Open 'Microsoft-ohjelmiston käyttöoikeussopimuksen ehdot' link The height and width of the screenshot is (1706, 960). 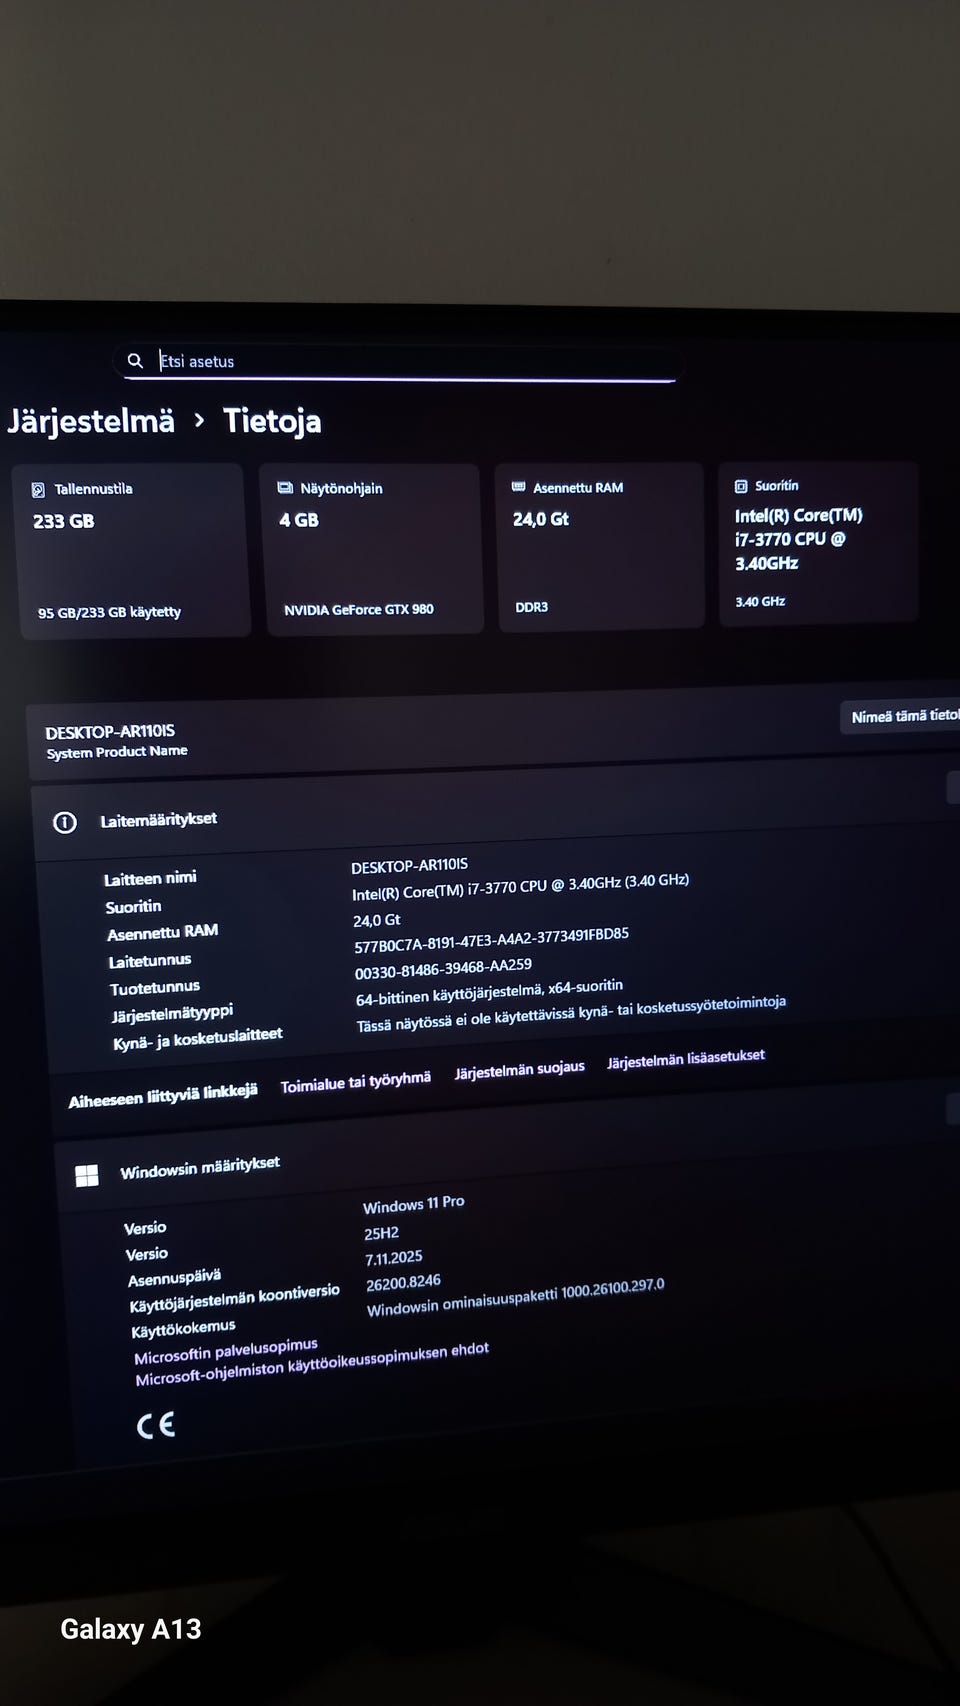(x=312, y=1364)
